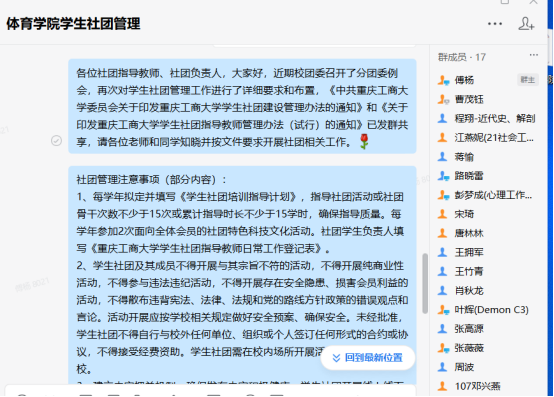Click the add member icon
The image size is (554, 397).
click(526, 24)
